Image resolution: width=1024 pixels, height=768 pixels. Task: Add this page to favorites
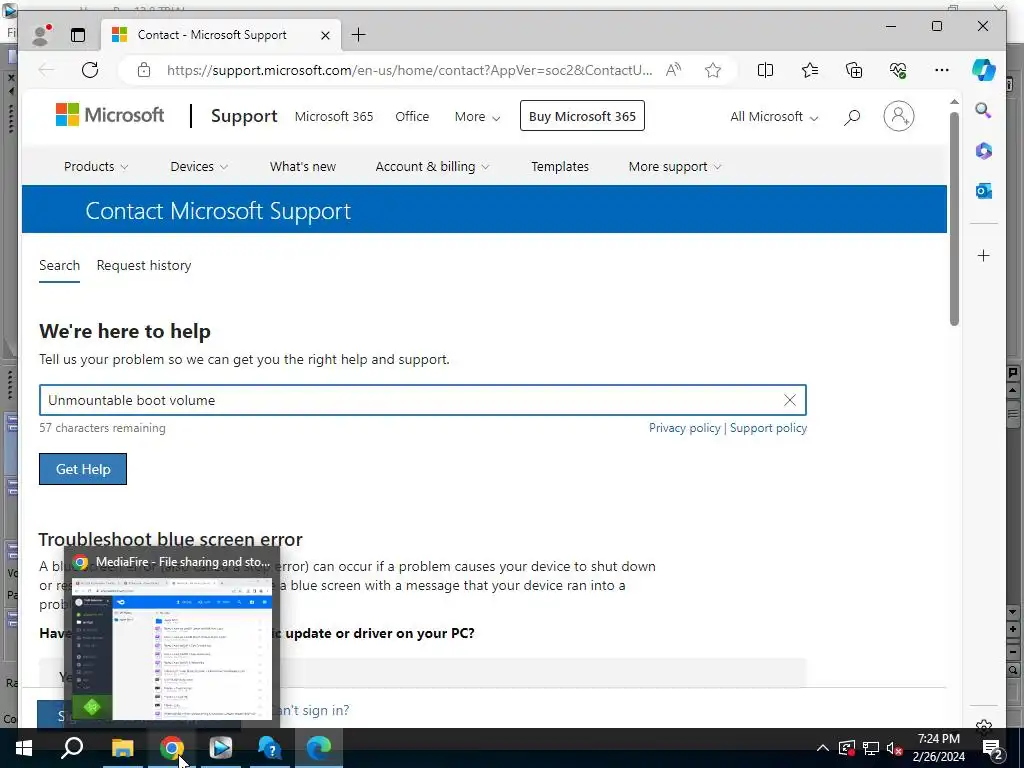[x=713, y=70]
